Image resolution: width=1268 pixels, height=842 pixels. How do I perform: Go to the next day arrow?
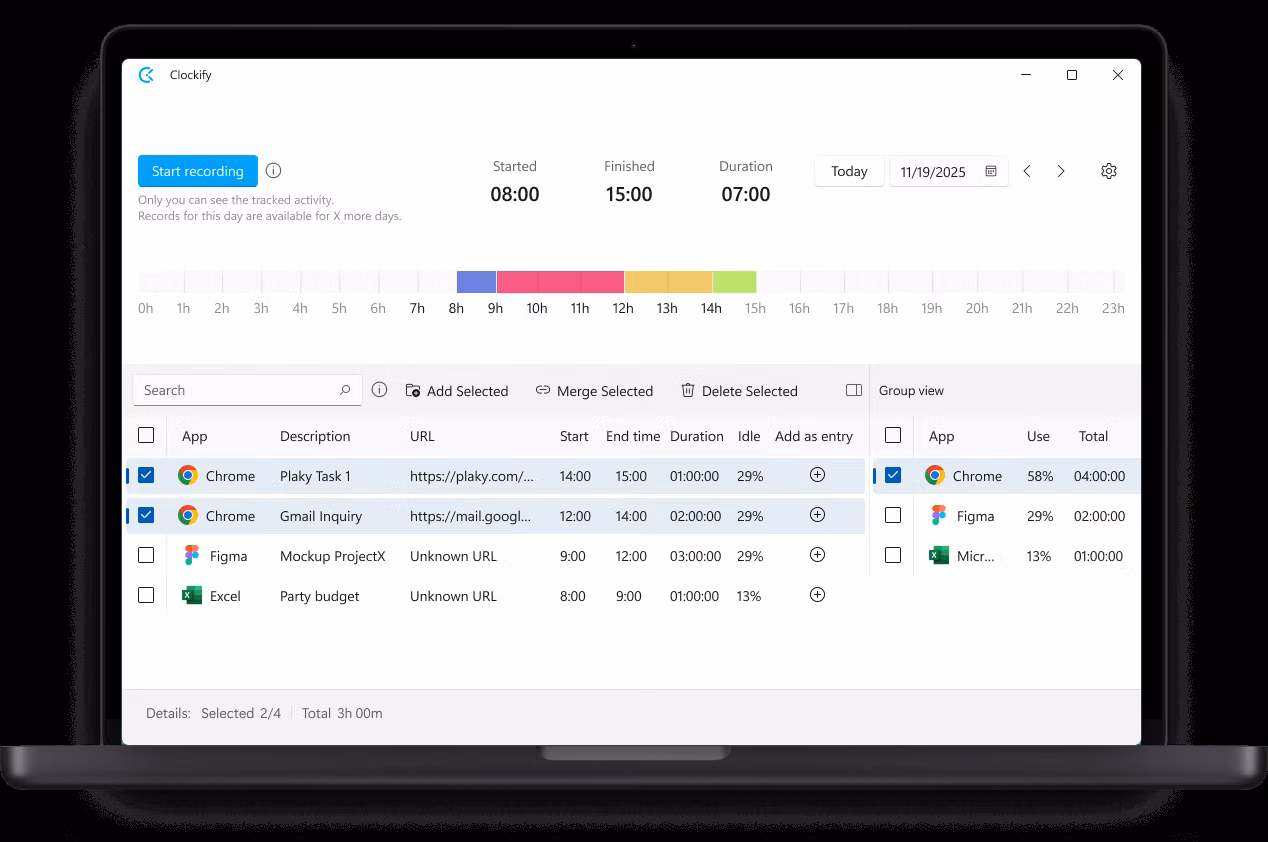click(x=1061, y=171)
